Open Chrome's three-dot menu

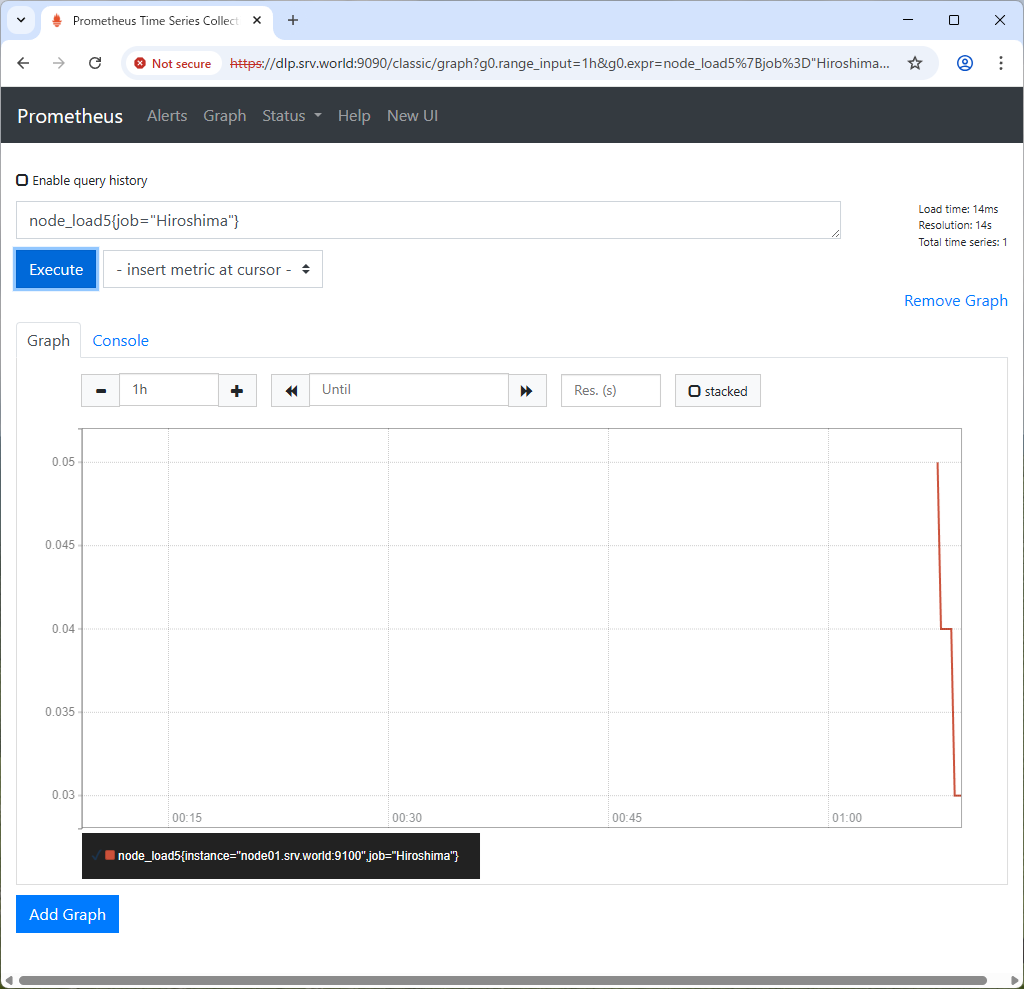click(x=1001, y=63)
